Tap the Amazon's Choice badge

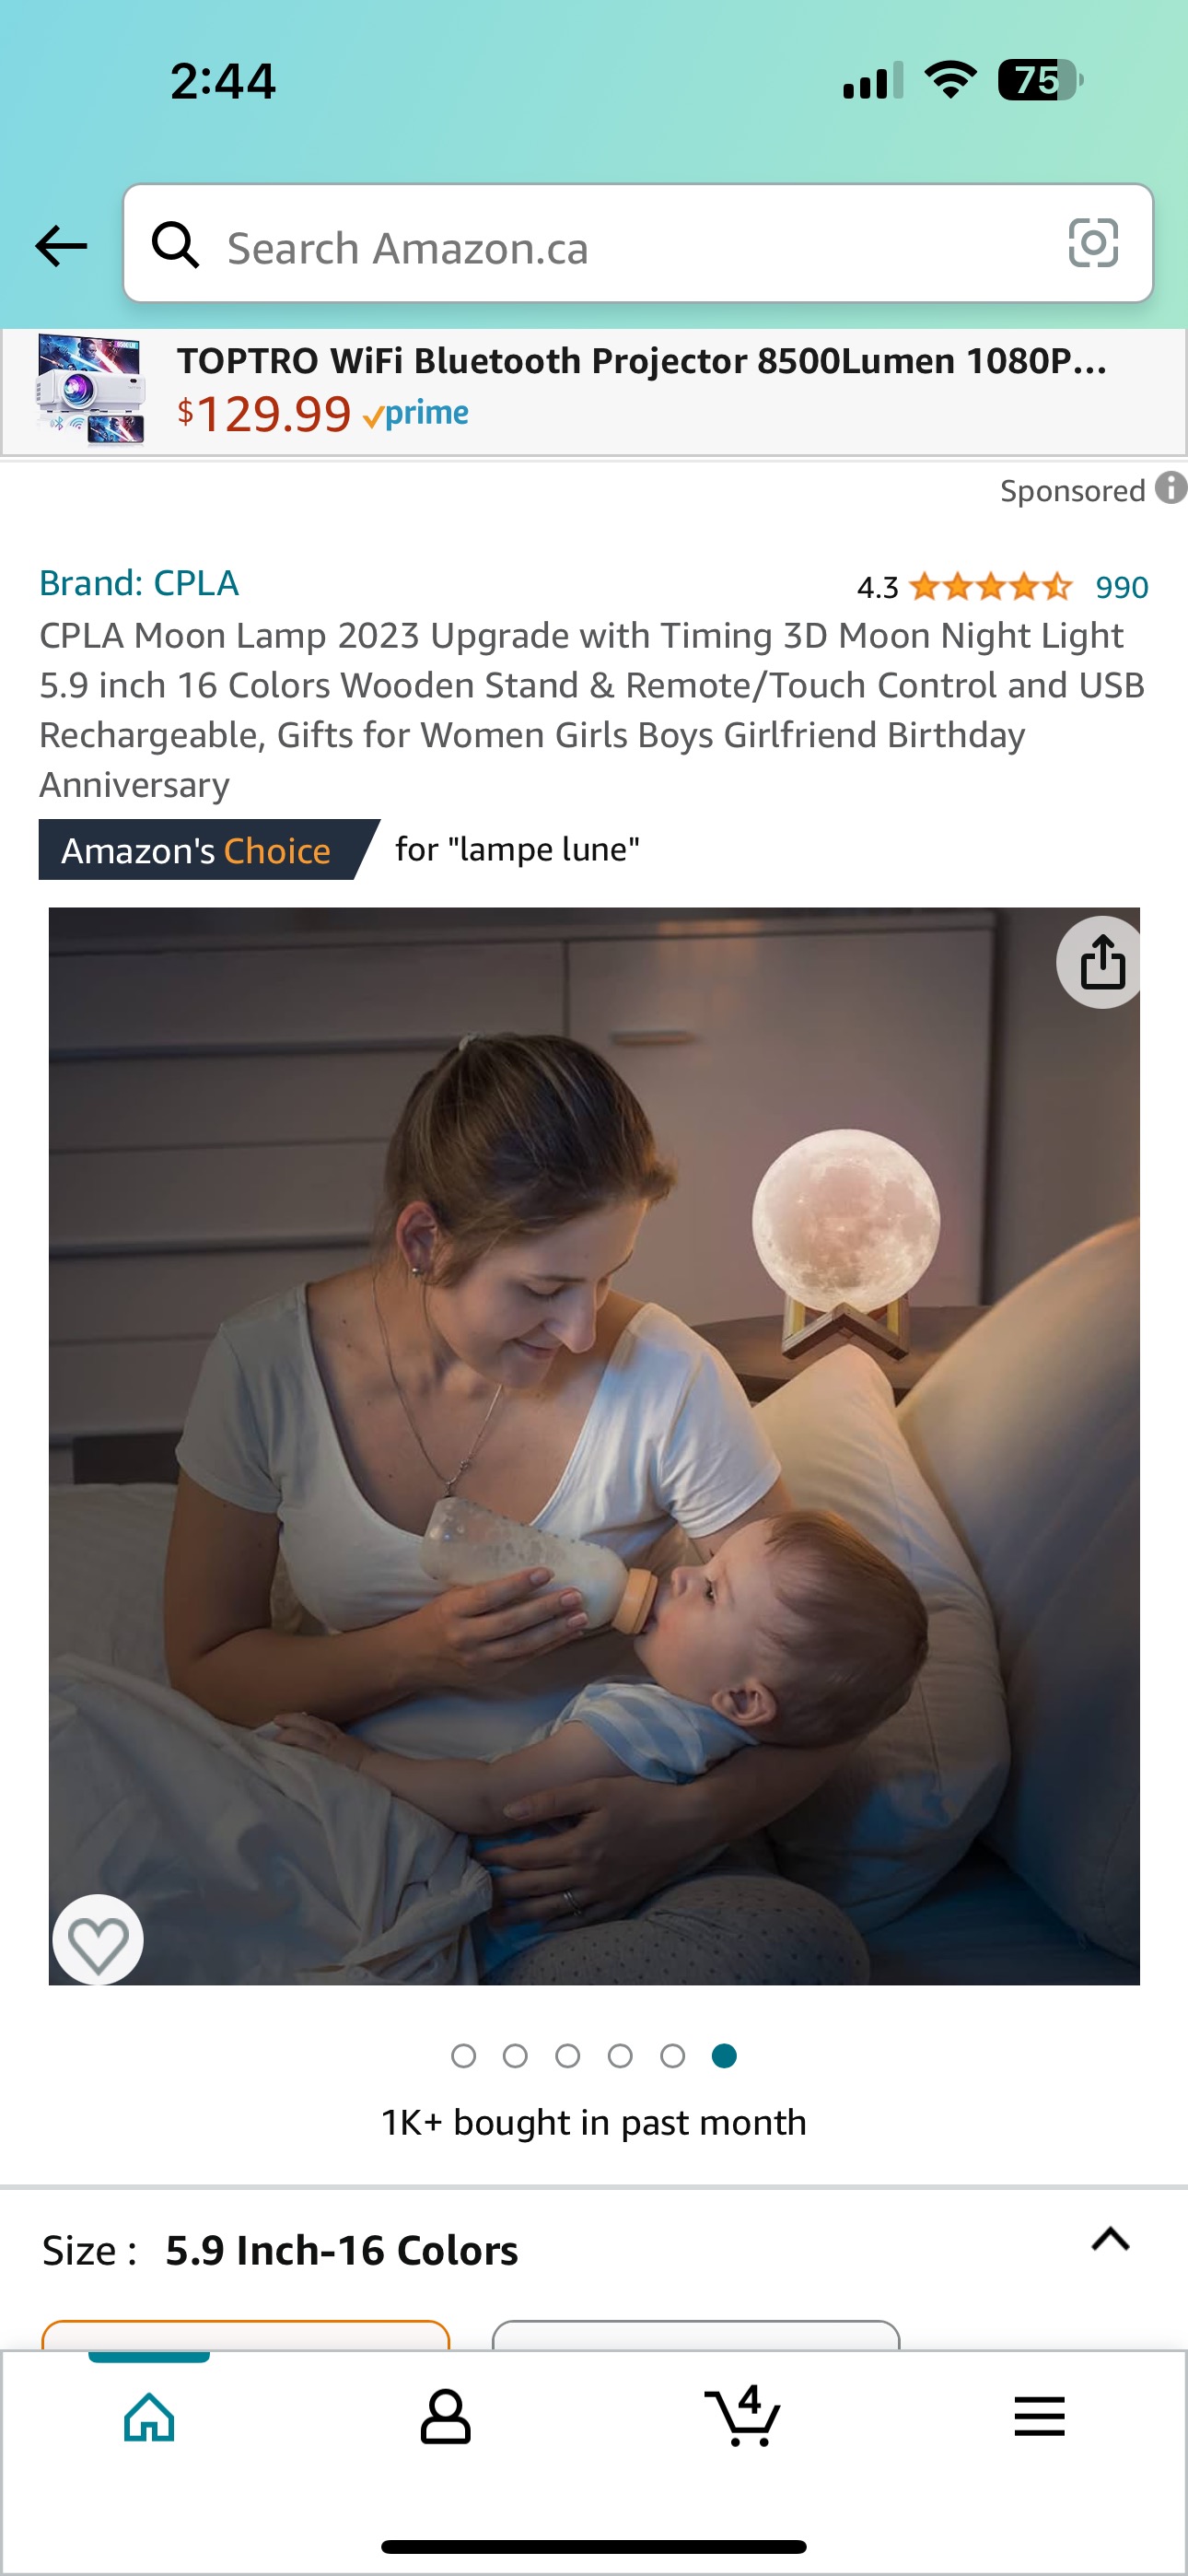click(x=208, y=850)
